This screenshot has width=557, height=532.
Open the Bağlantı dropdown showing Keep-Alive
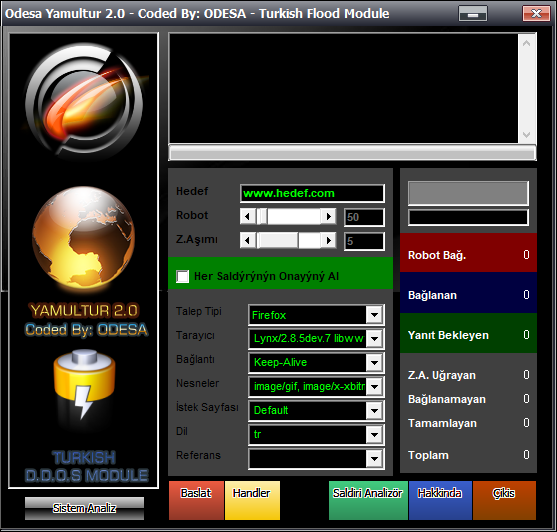coord(374,363)
